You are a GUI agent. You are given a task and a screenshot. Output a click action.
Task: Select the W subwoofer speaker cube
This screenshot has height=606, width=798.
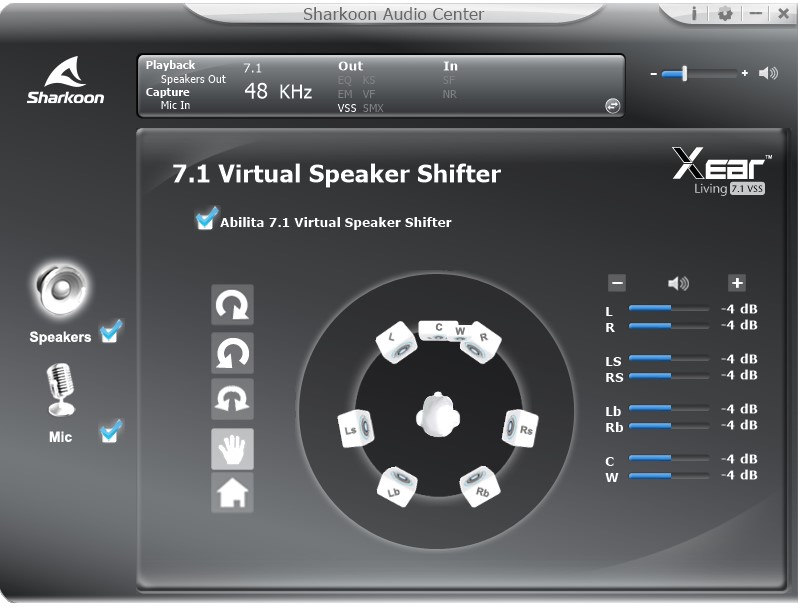pyautogui.click(x=461, y=332)
